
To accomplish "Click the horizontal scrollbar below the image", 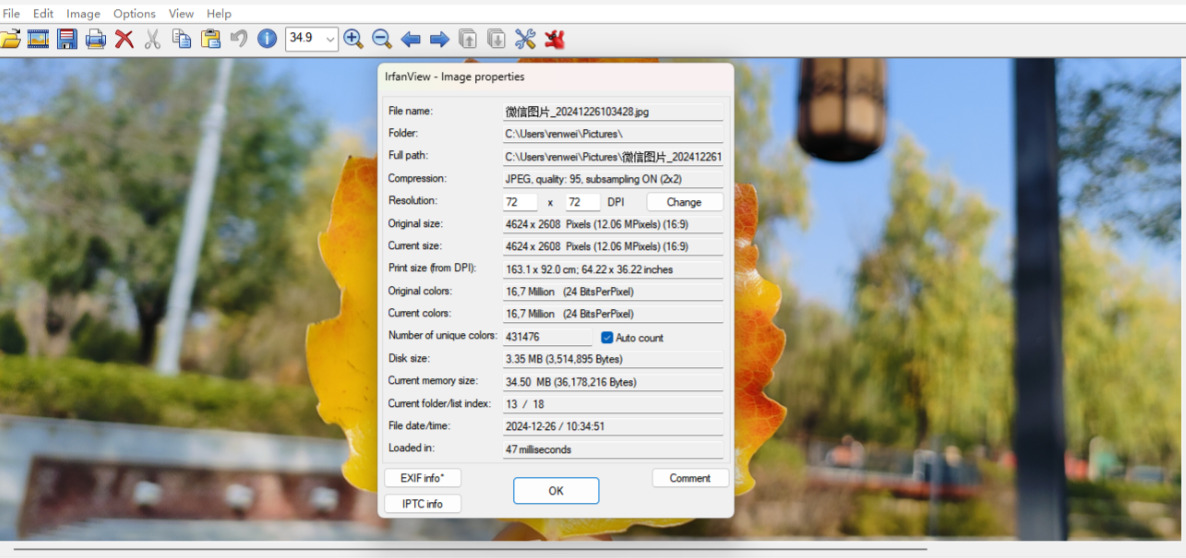I will pos(469,549).
